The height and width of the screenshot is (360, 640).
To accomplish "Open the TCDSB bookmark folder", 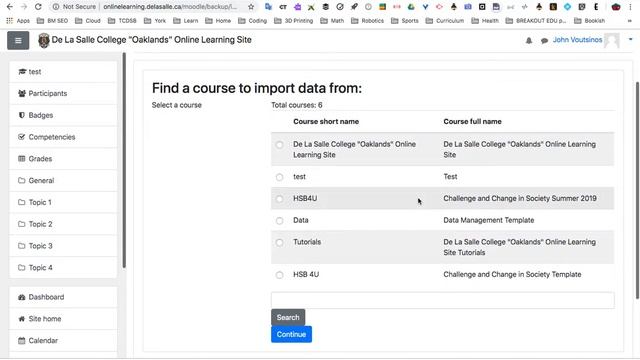I will point(122,20).
